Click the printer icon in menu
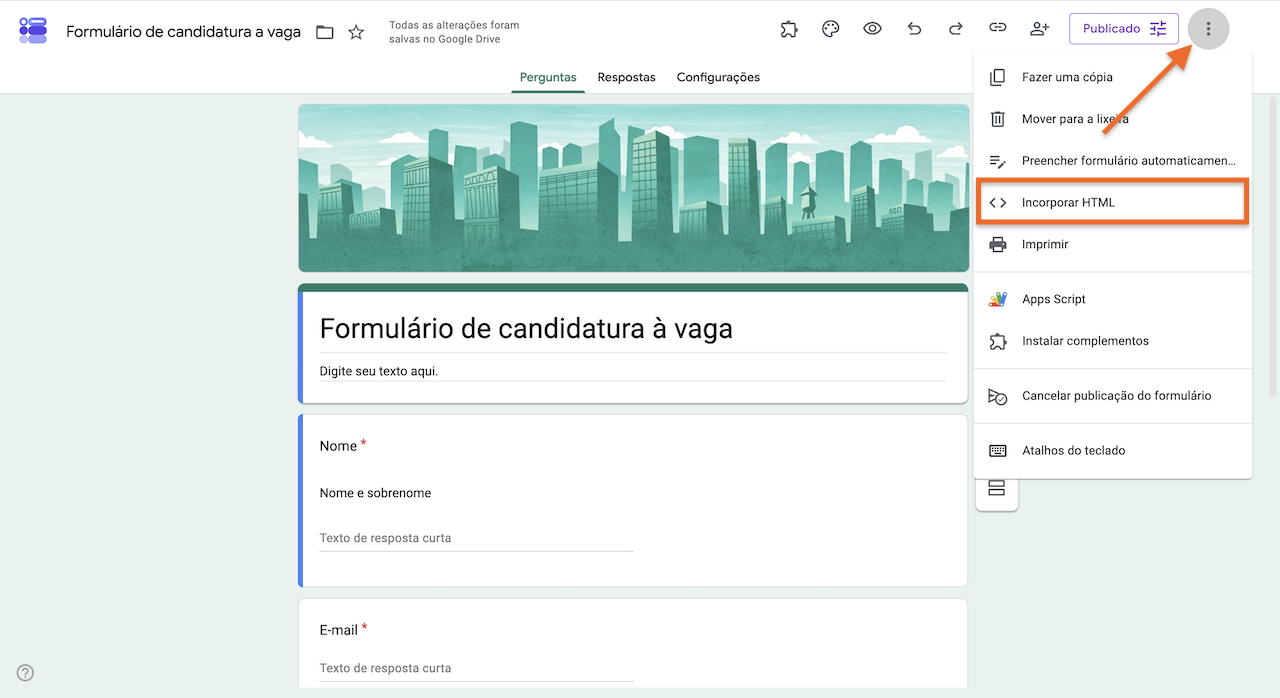The height and width of the screenshot is (698, 1280). pos(997,244)
